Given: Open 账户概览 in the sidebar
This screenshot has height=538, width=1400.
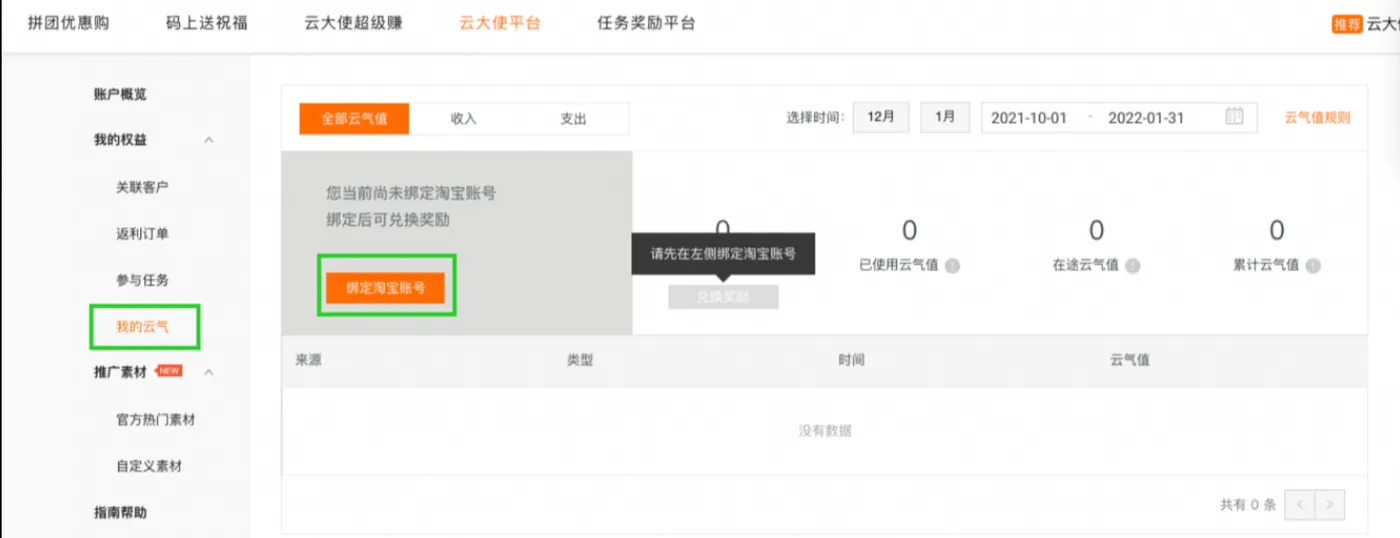Looking at the screenshot, I should 120,94.
